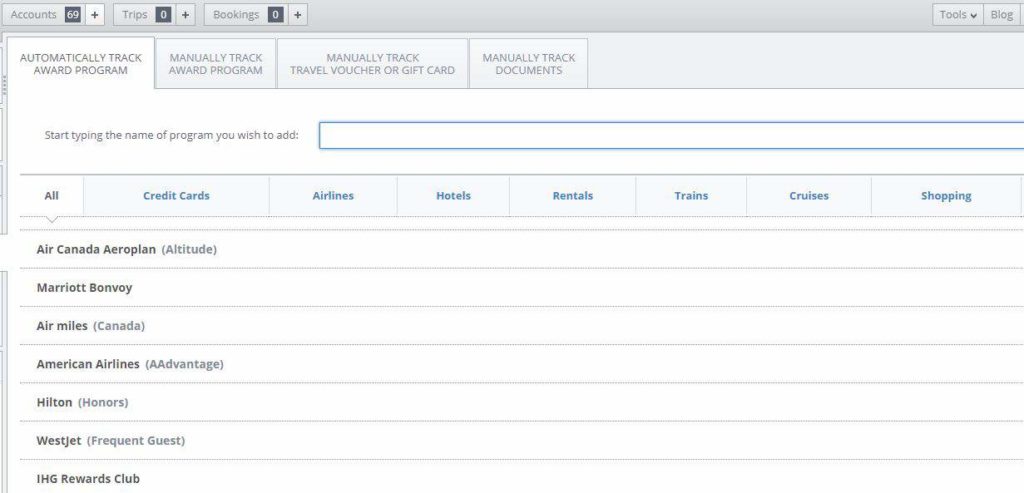Switch to Manually Track Documents tab

[x=528, y=64]
